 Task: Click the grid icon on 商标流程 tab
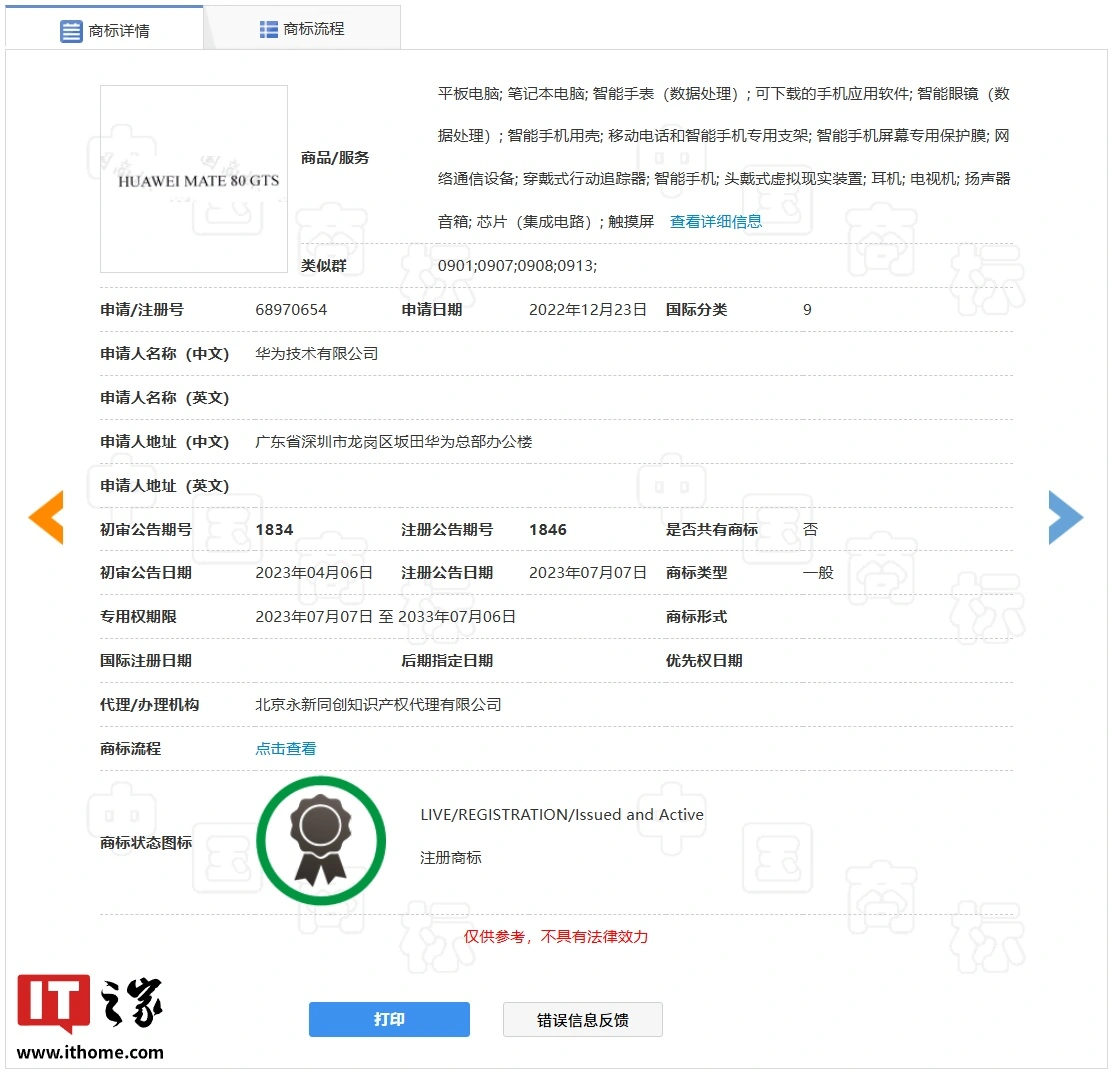(267, 28)
